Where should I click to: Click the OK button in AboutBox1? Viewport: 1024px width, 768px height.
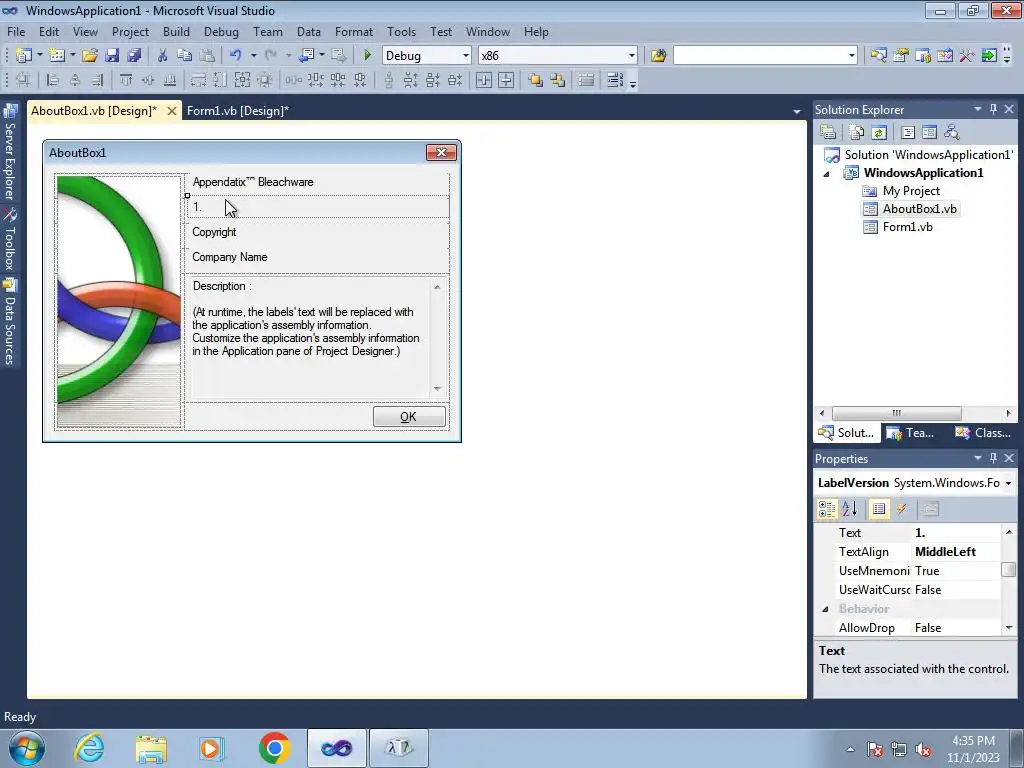(x=409, y=417)
